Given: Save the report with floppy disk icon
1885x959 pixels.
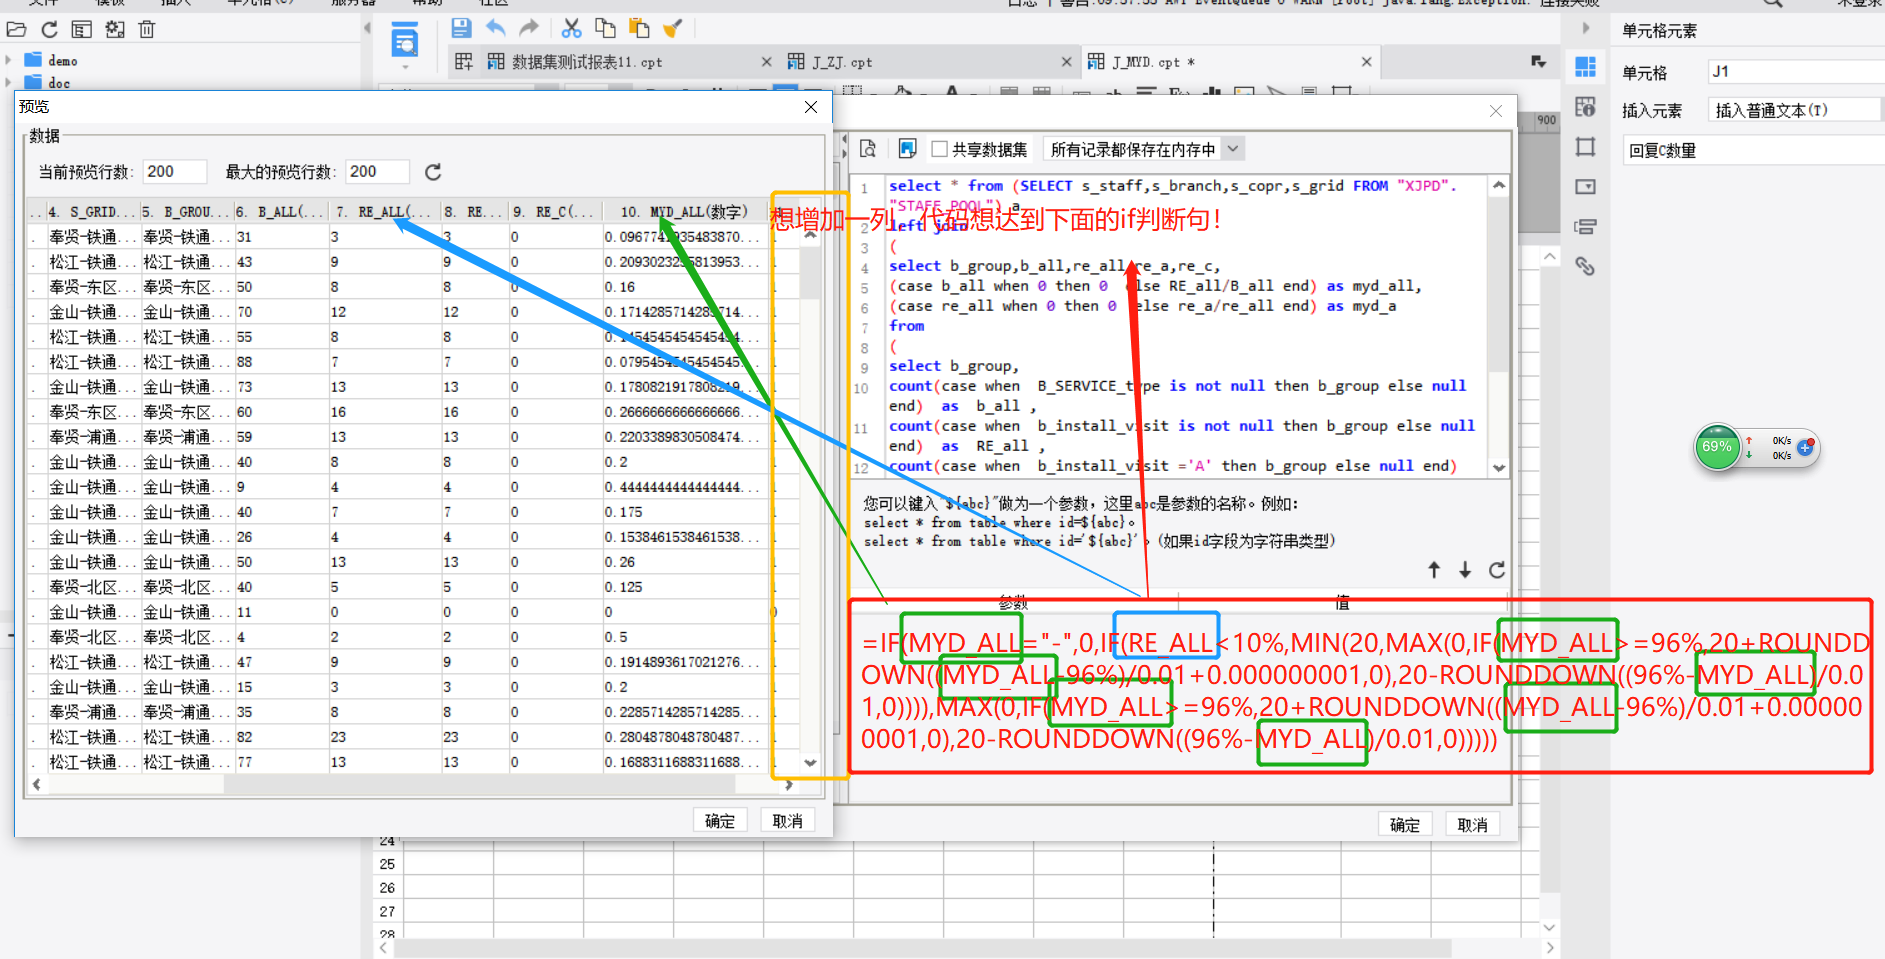Looking at the screenshot, I should (461, 28).
